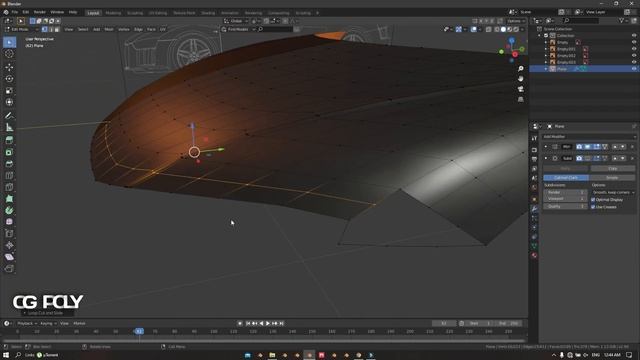The height and width of the screenshot is (360, 640).
Task: Play the timeline animation
Action: [x=268, y=323]
